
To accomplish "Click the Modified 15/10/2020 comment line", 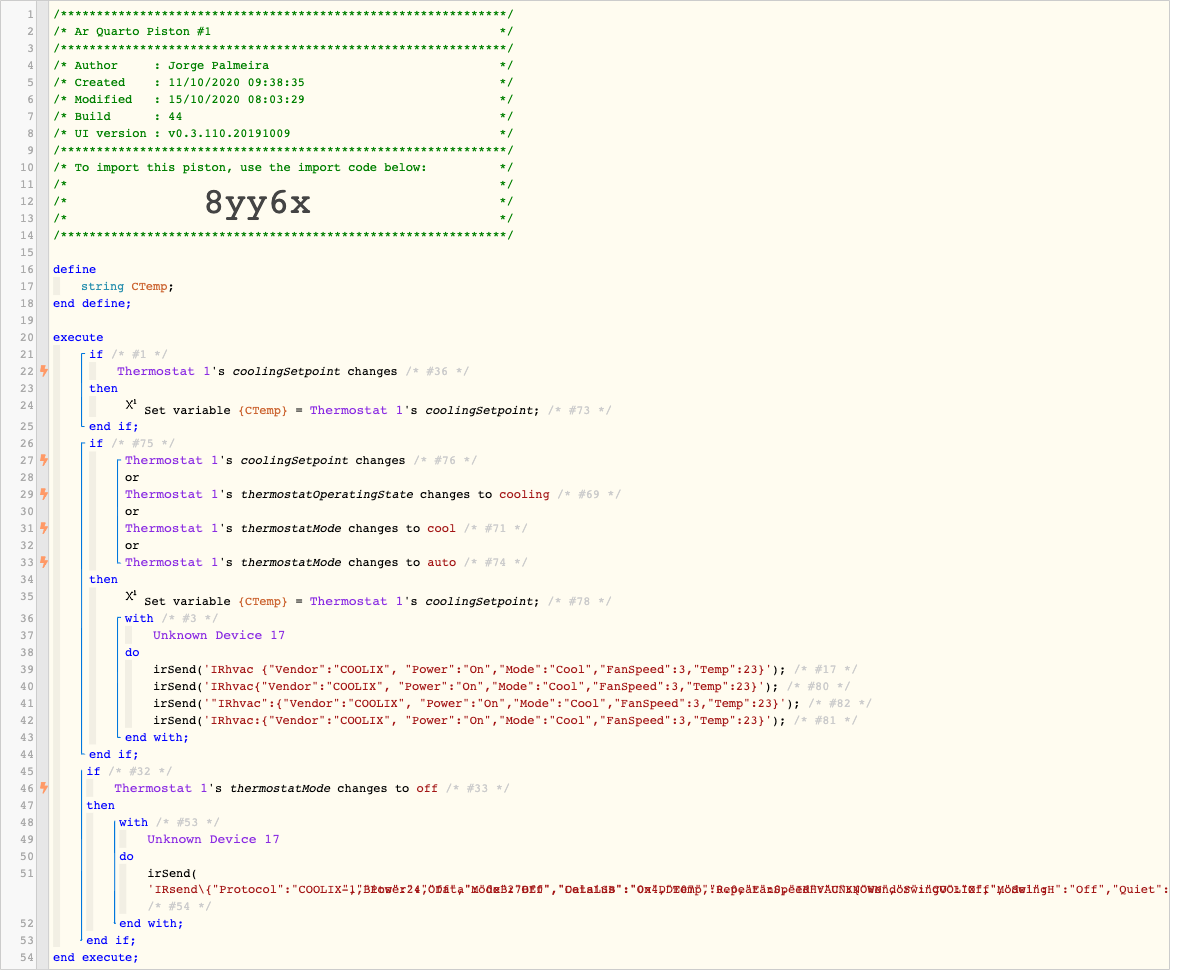I will (283, 99).
